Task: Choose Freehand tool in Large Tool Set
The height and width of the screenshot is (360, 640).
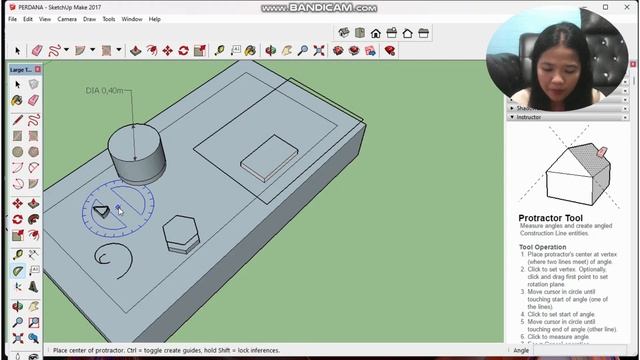Action: [33, 120]
